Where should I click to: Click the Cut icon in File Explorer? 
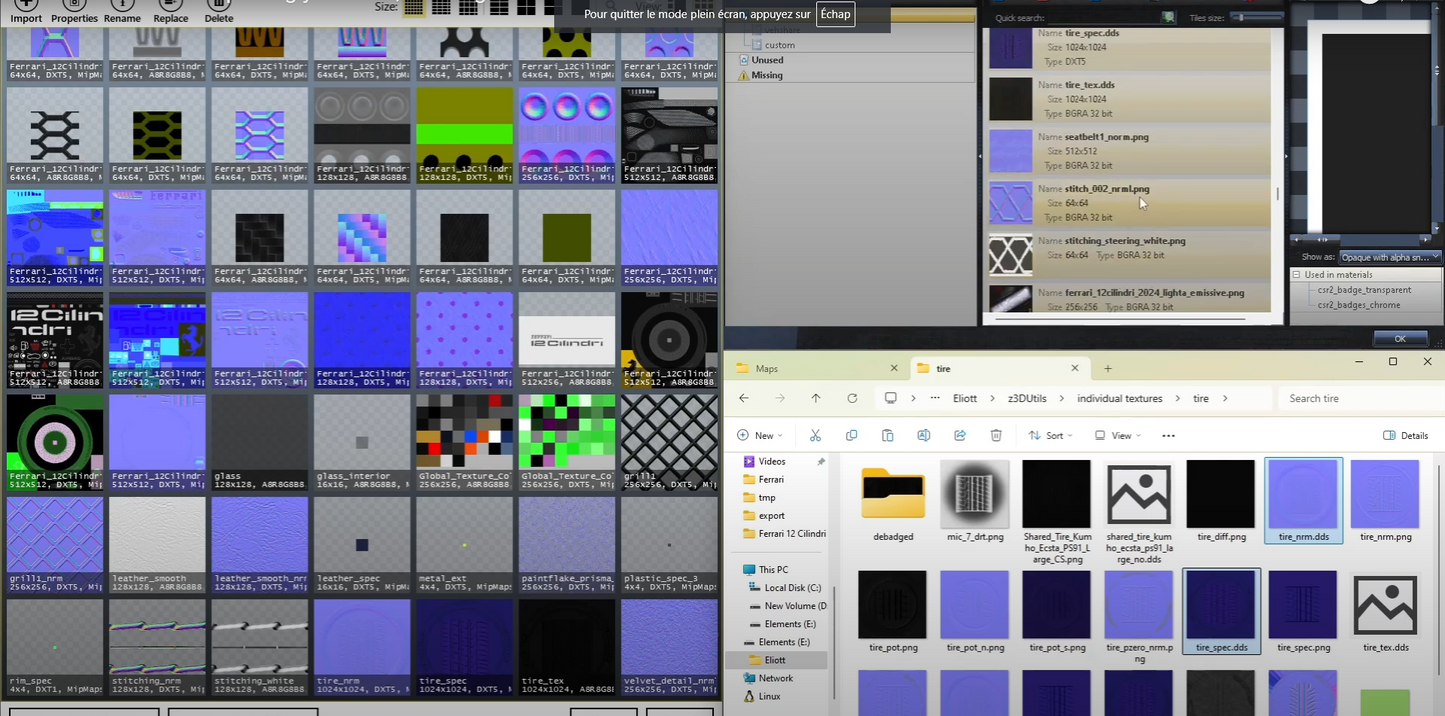[x=815, y=435]
